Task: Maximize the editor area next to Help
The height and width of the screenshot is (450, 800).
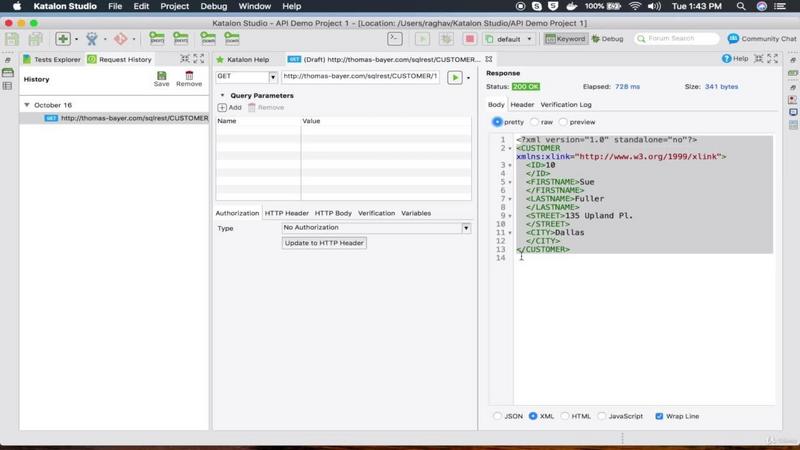Action: pos(772,59)
